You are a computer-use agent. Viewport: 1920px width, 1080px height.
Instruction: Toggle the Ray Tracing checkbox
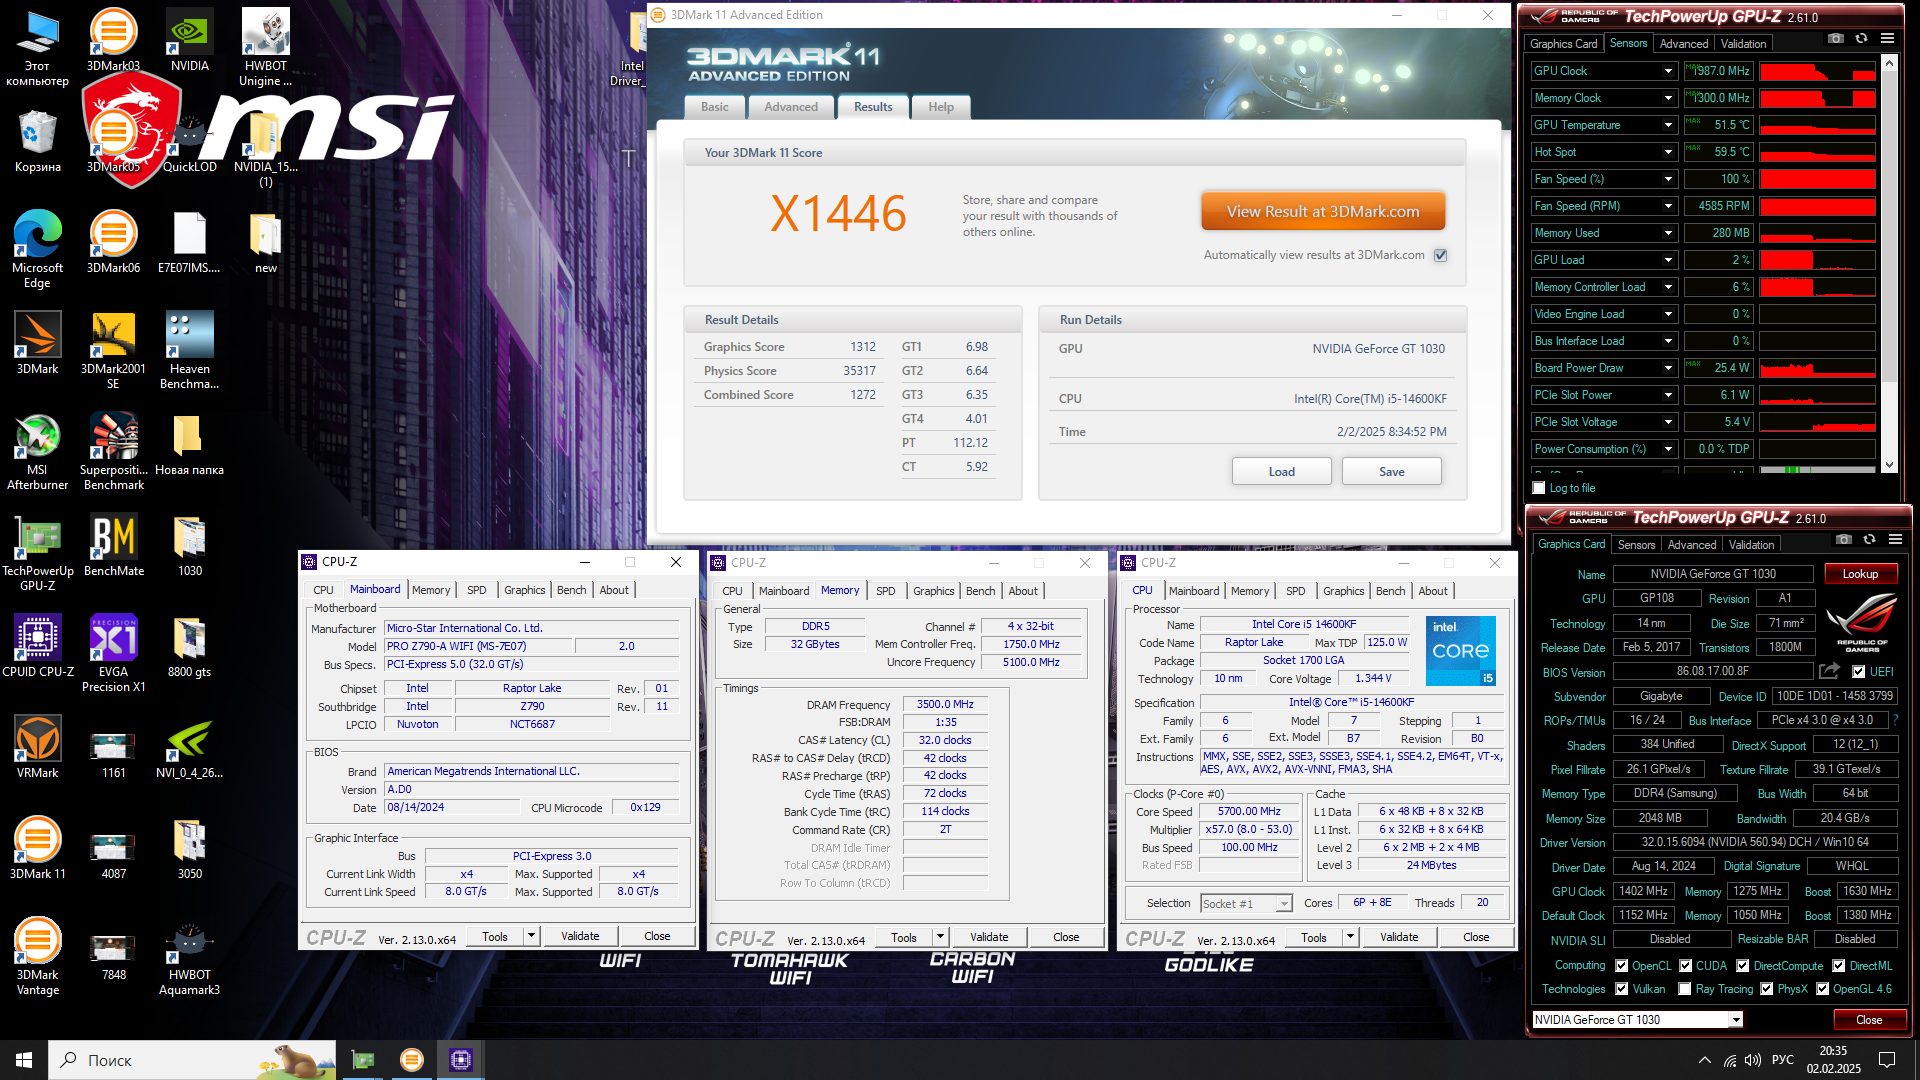click(x=1685, y=989)
